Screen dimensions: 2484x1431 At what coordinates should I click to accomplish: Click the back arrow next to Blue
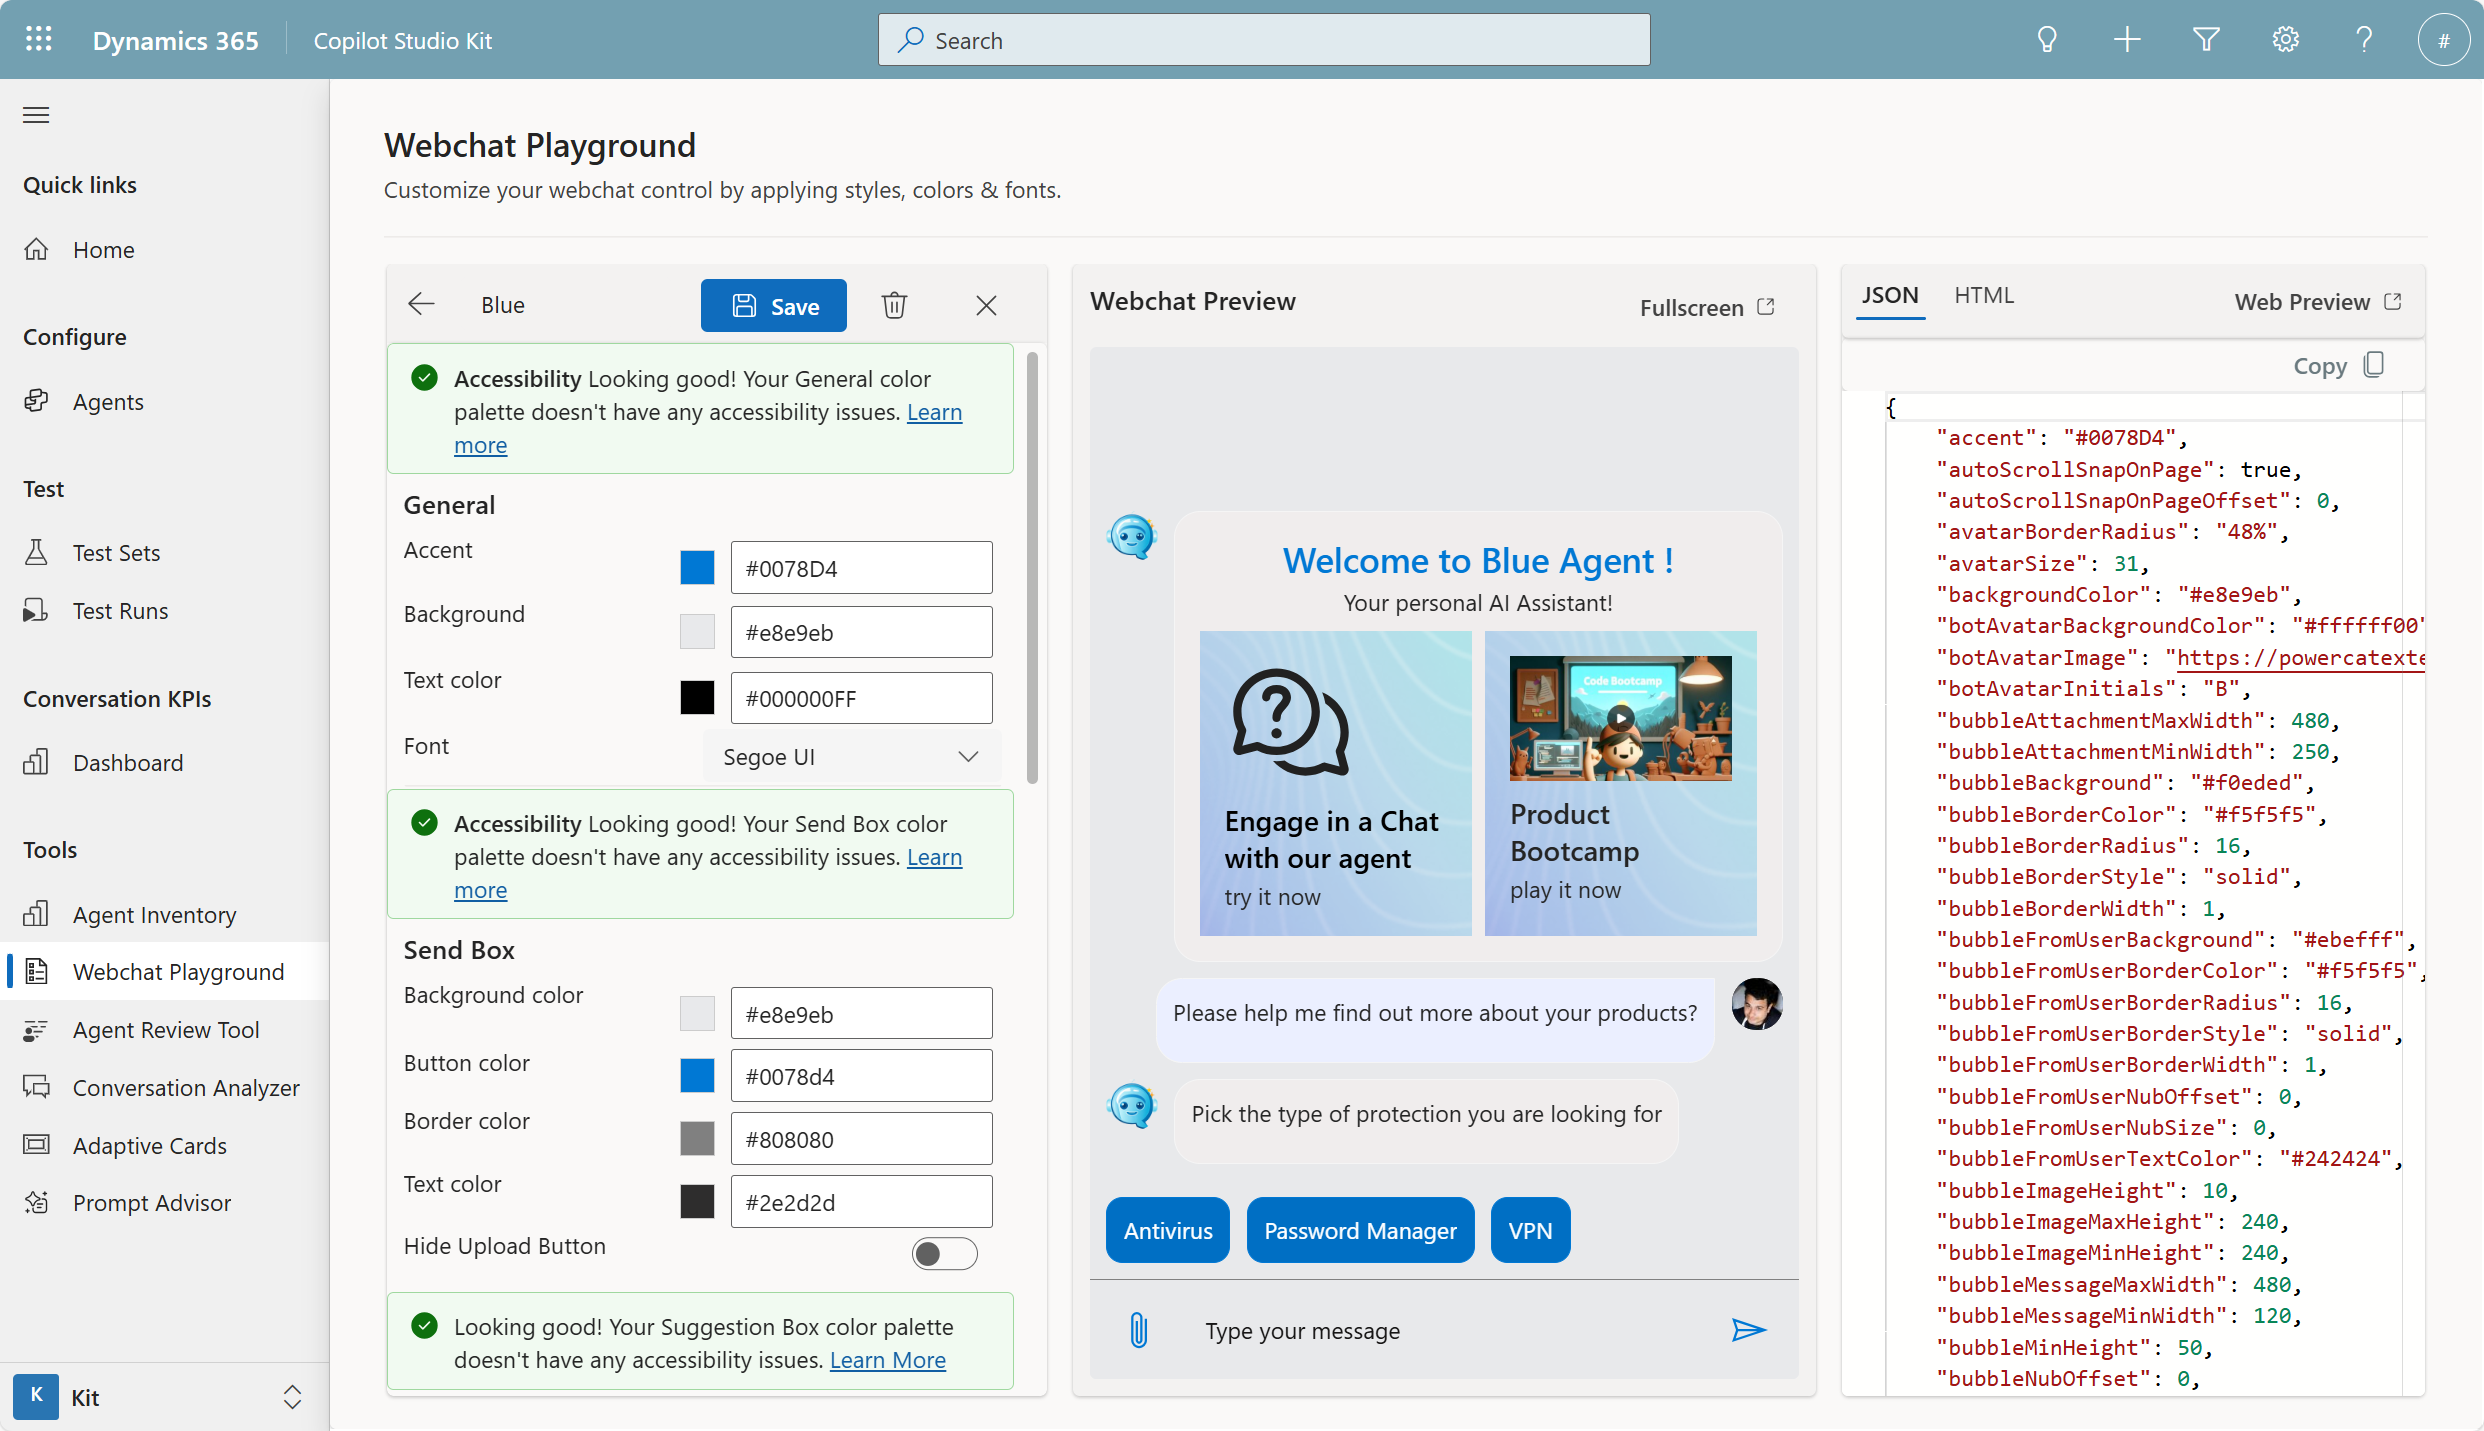(421, 305)
